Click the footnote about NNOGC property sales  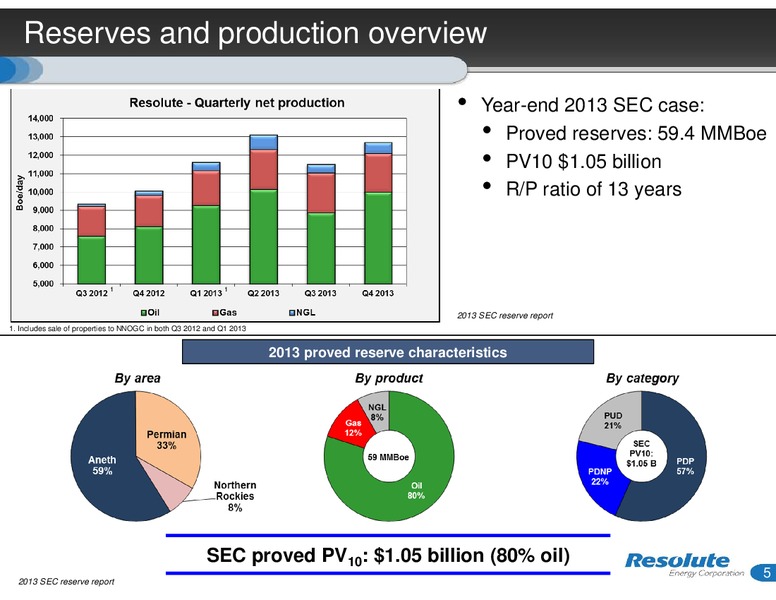[x=128, y=328]
